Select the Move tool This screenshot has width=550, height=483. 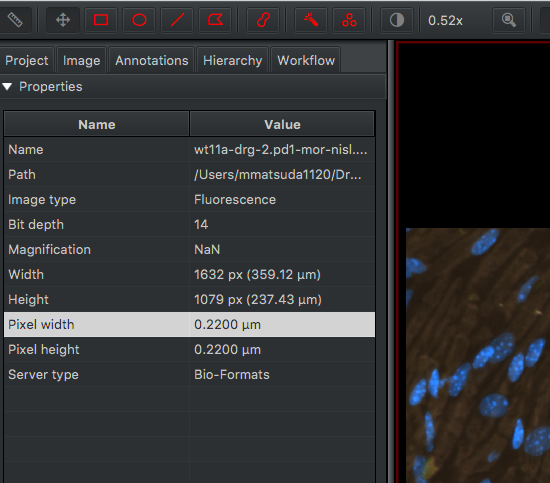point(63,20)
